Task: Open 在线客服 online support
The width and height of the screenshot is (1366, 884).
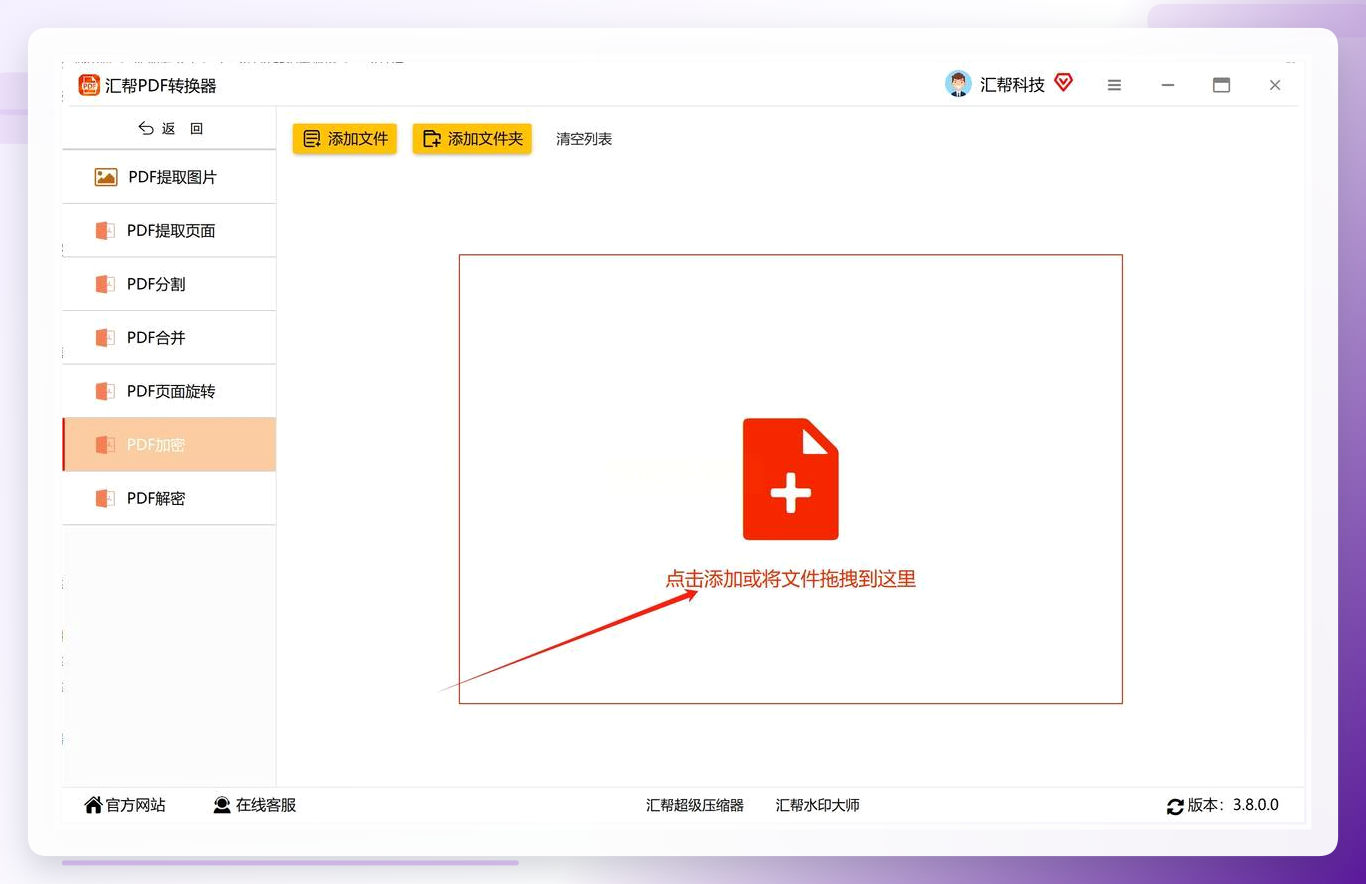Action: pos(255,805)
